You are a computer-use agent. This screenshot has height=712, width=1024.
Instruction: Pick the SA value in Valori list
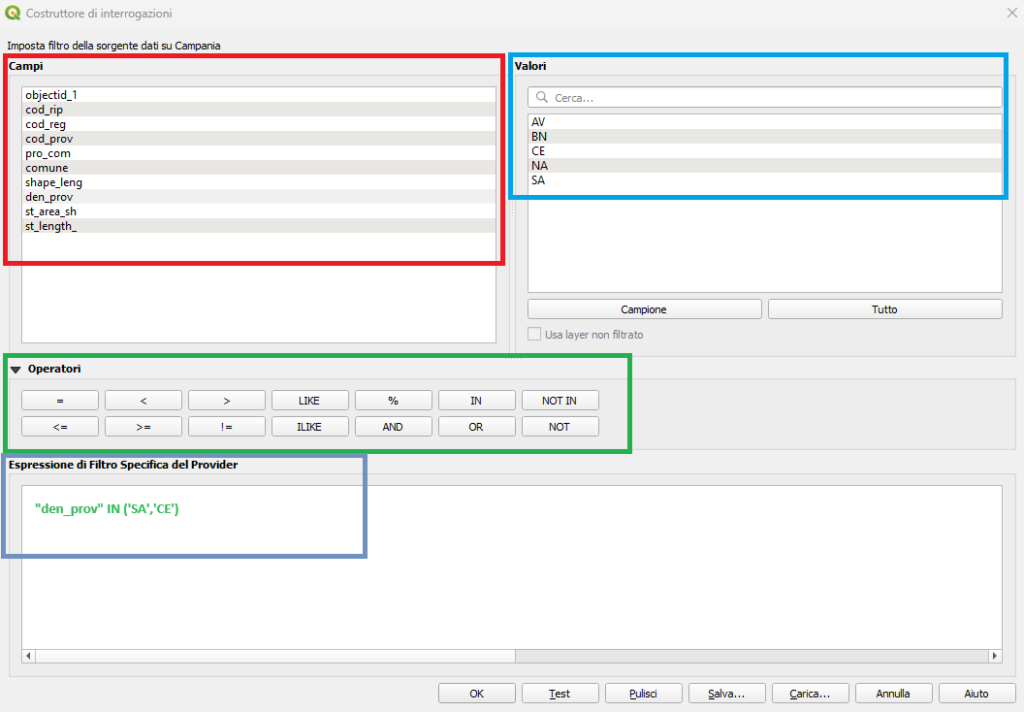[x=765, y=180]
